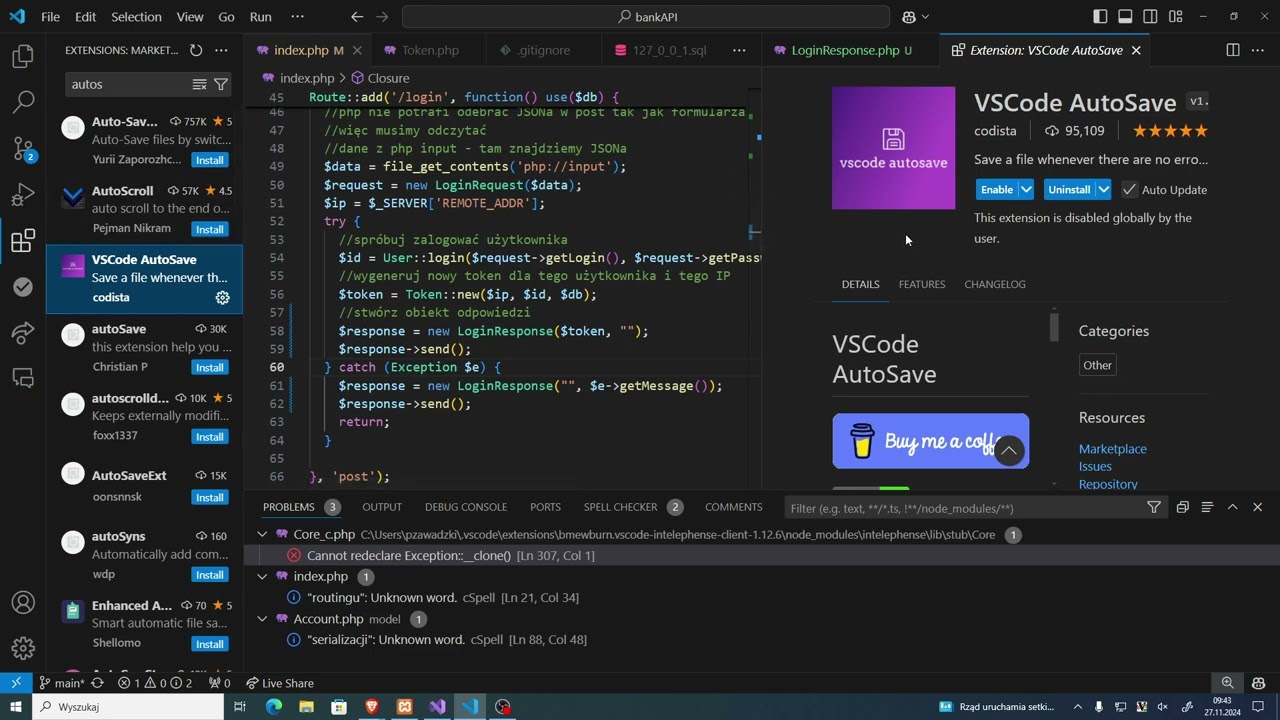
Task: Open Copilot icon in title bar
Action: coord(908,17)
